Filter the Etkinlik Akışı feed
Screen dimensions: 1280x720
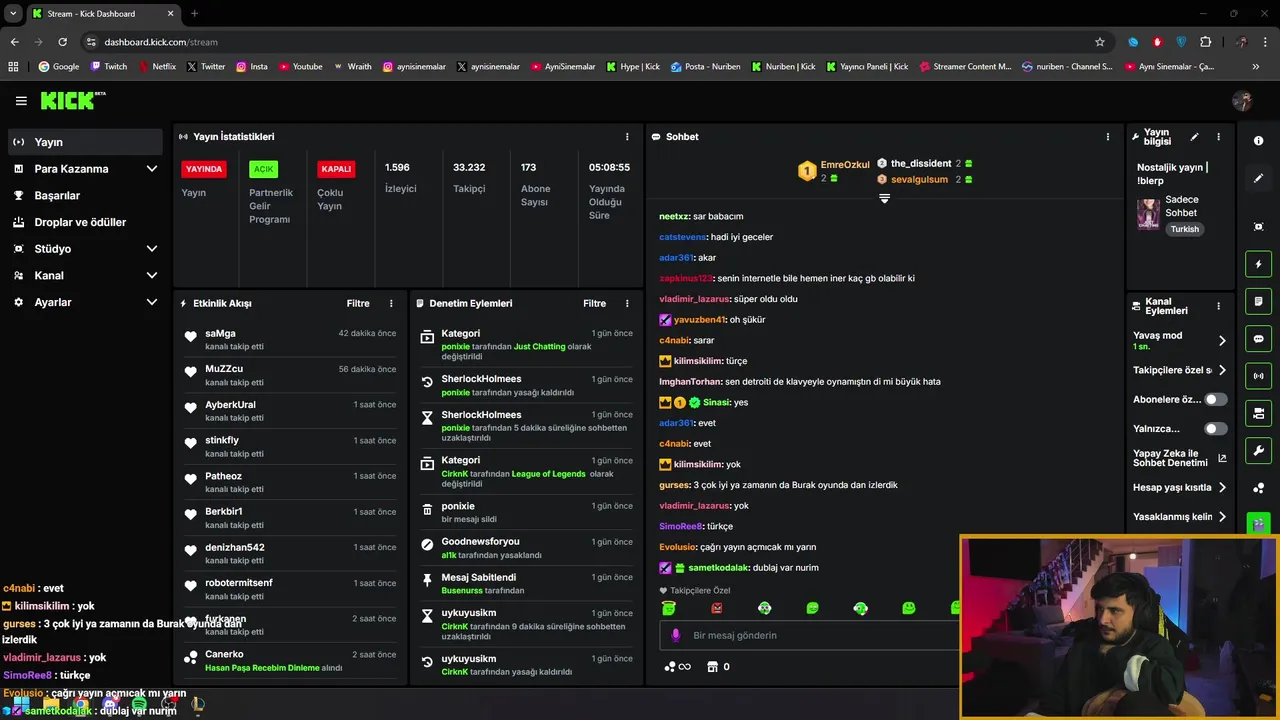(358, 303)
